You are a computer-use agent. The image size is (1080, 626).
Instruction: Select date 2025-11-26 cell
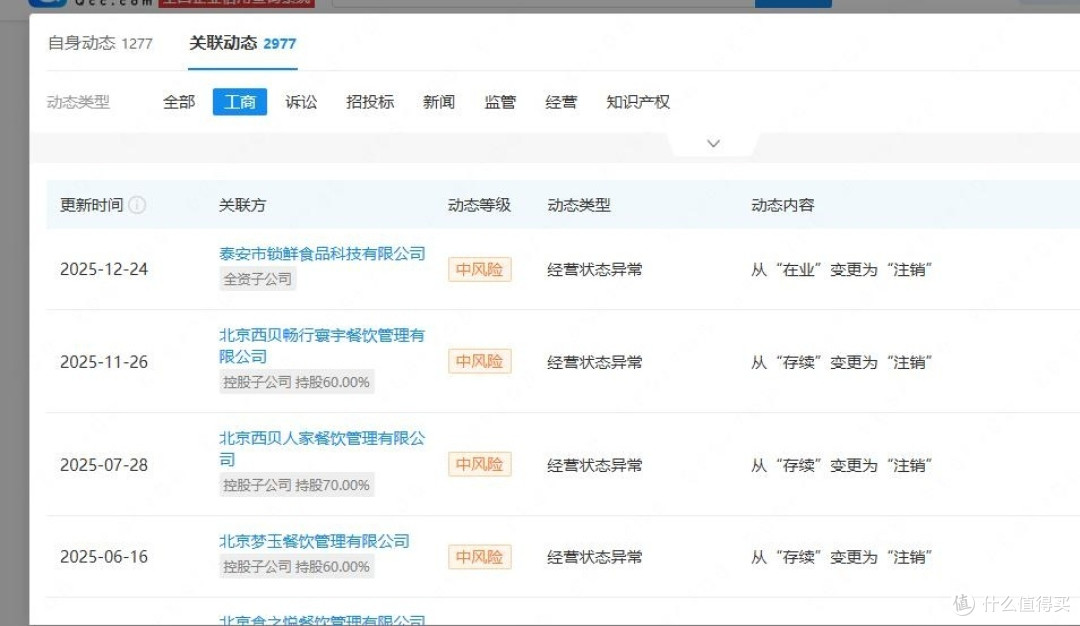[x=104, y=362]
